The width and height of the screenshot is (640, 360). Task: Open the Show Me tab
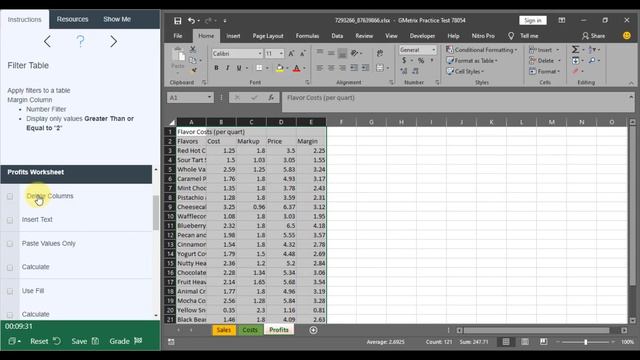pyautogui.click(x=117, y=19)
